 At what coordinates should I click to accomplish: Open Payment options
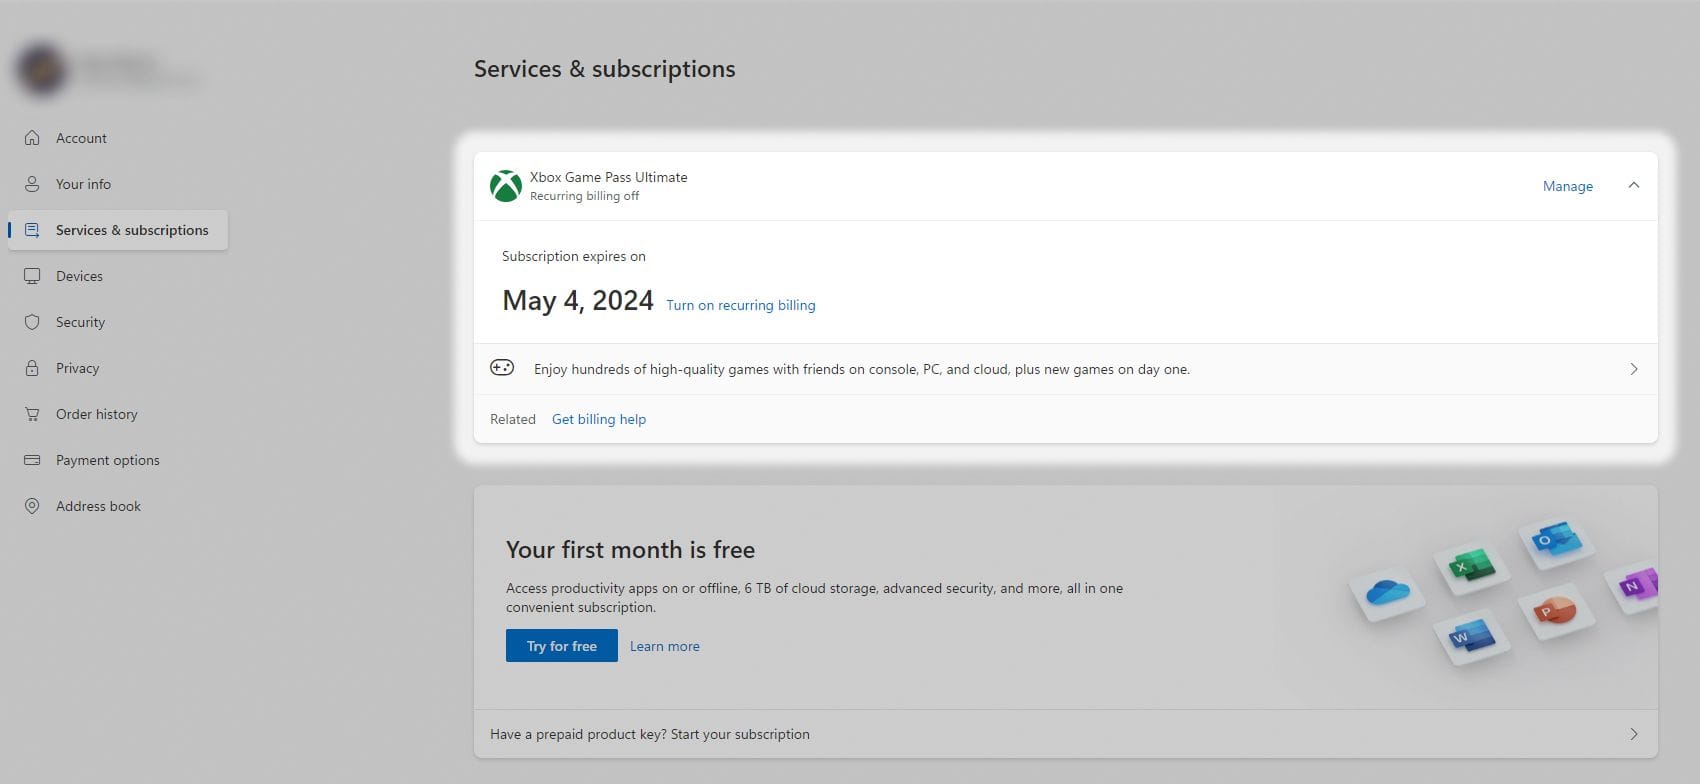click(x=107, y=460)
